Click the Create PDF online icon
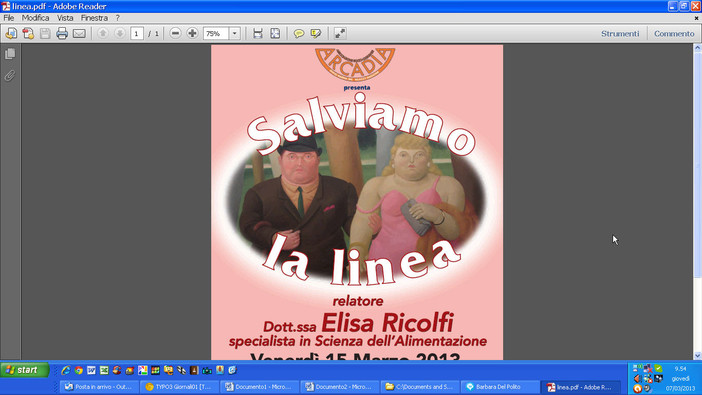The width and height of the screenshot is (702, 395). [28, 34]
